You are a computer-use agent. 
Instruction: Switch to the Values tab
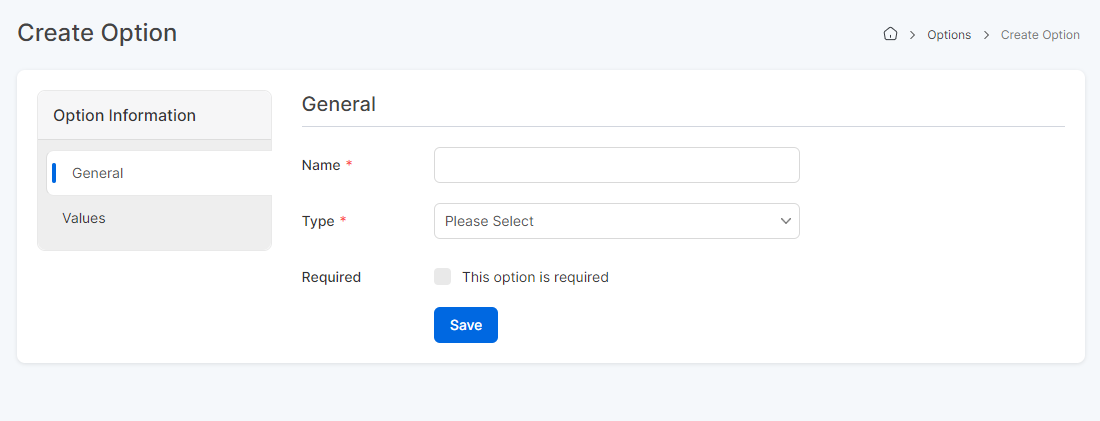pos(83,218)
